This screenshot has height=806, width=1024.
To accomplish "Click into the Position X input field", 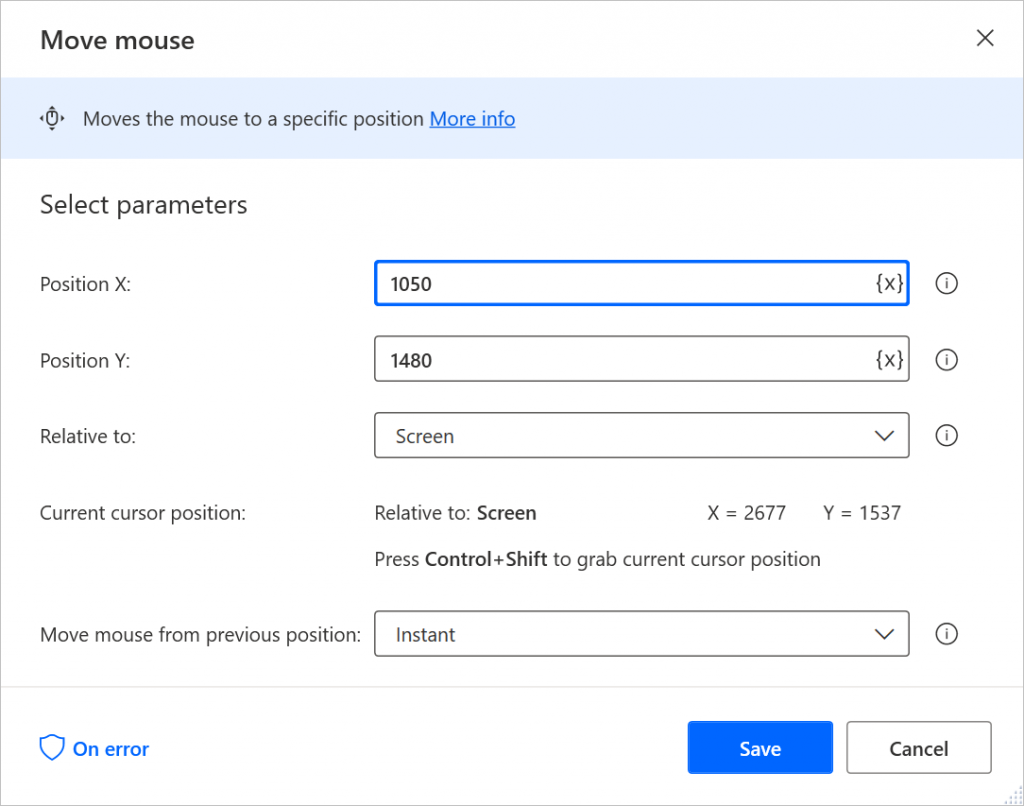I will click(x=620, y=284).
